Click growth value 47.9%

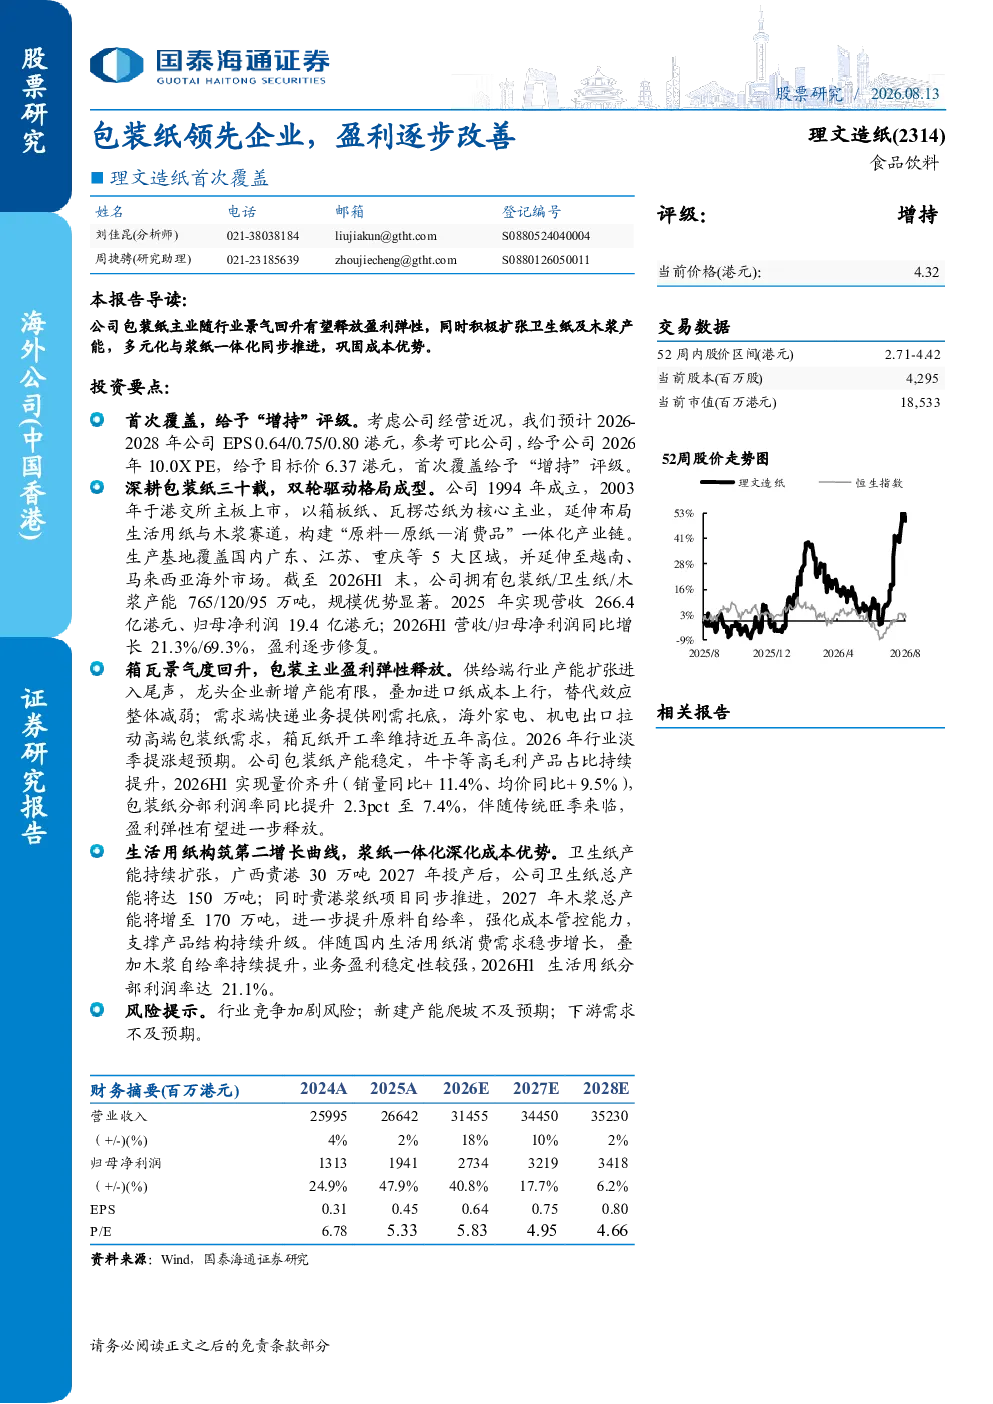[399, 1187]
